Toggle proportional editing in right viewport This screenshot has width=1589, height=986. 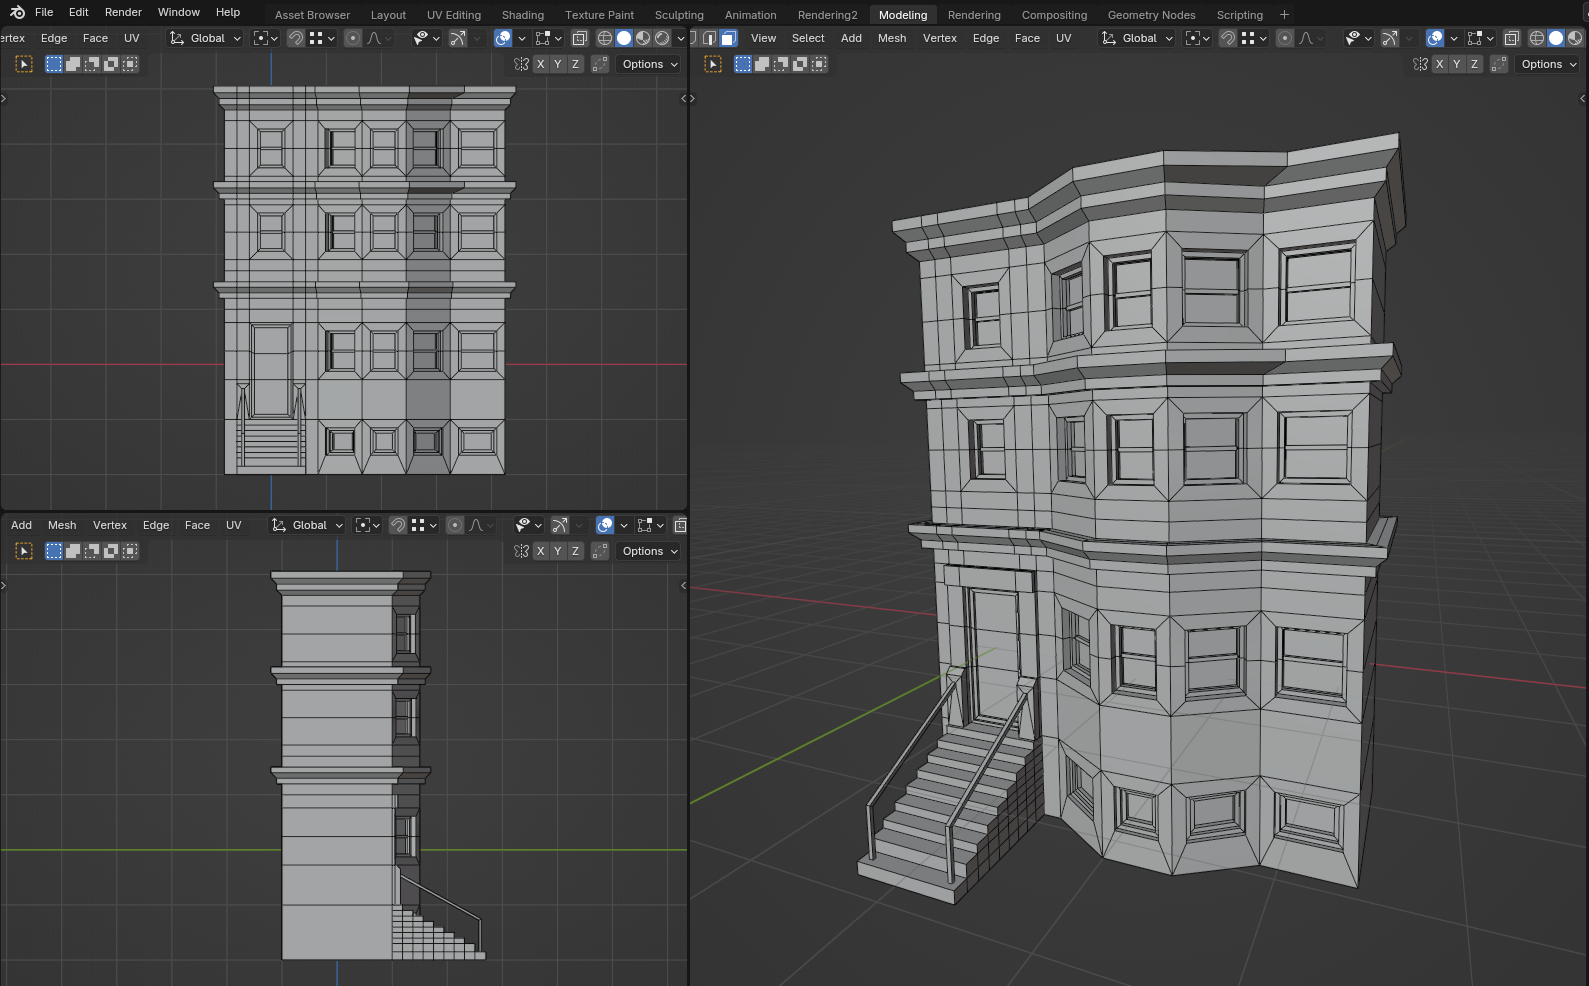[1285, 38]
